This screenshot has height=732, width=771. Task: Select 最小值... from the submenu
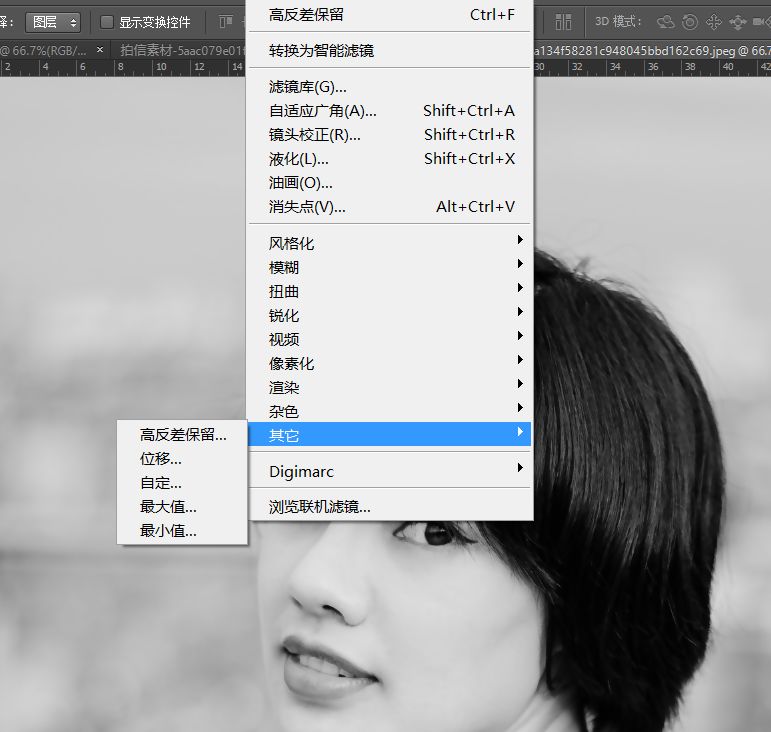coord(168,531)
